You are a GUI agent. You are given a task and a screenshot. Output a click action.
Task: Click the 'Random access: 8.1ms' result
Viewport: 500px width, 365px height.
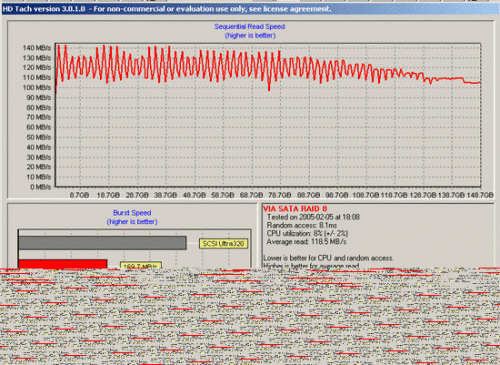coord(302,225)
